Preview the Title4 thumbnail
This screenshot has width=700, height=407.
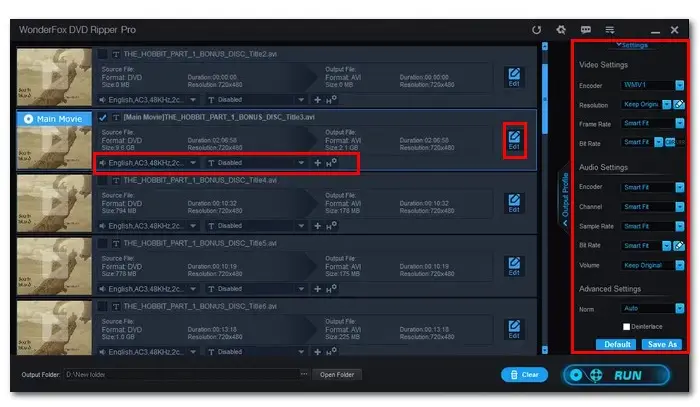click(x=54, y=203)
